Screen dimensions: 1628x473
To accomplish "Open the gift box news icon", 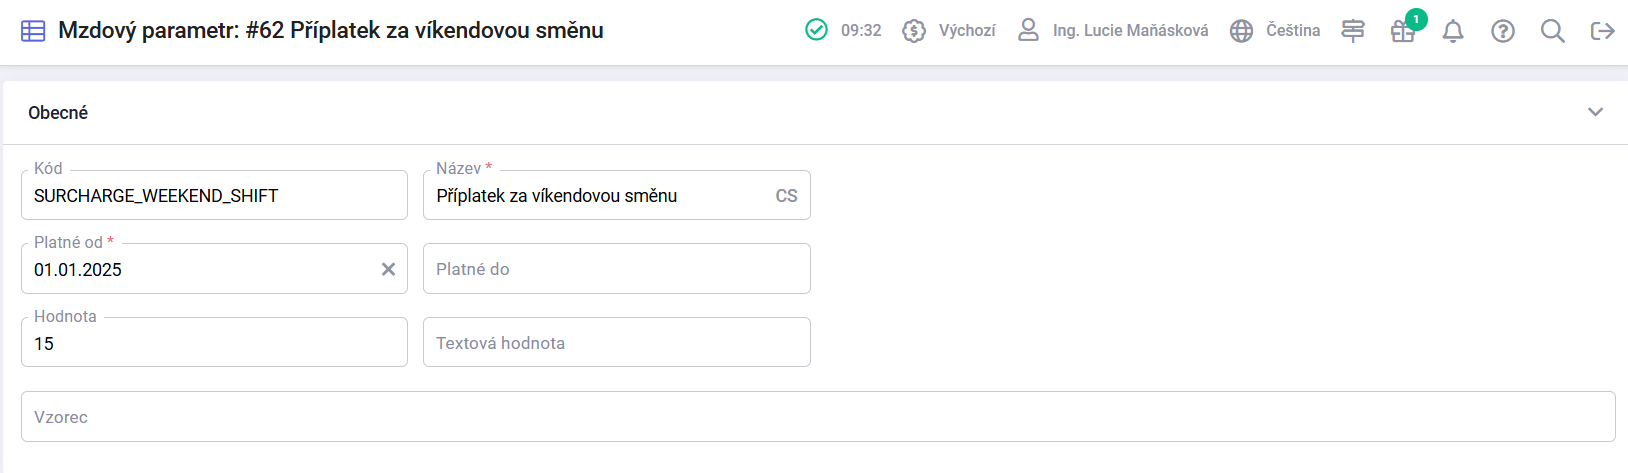I will [x=1403, y=31].
